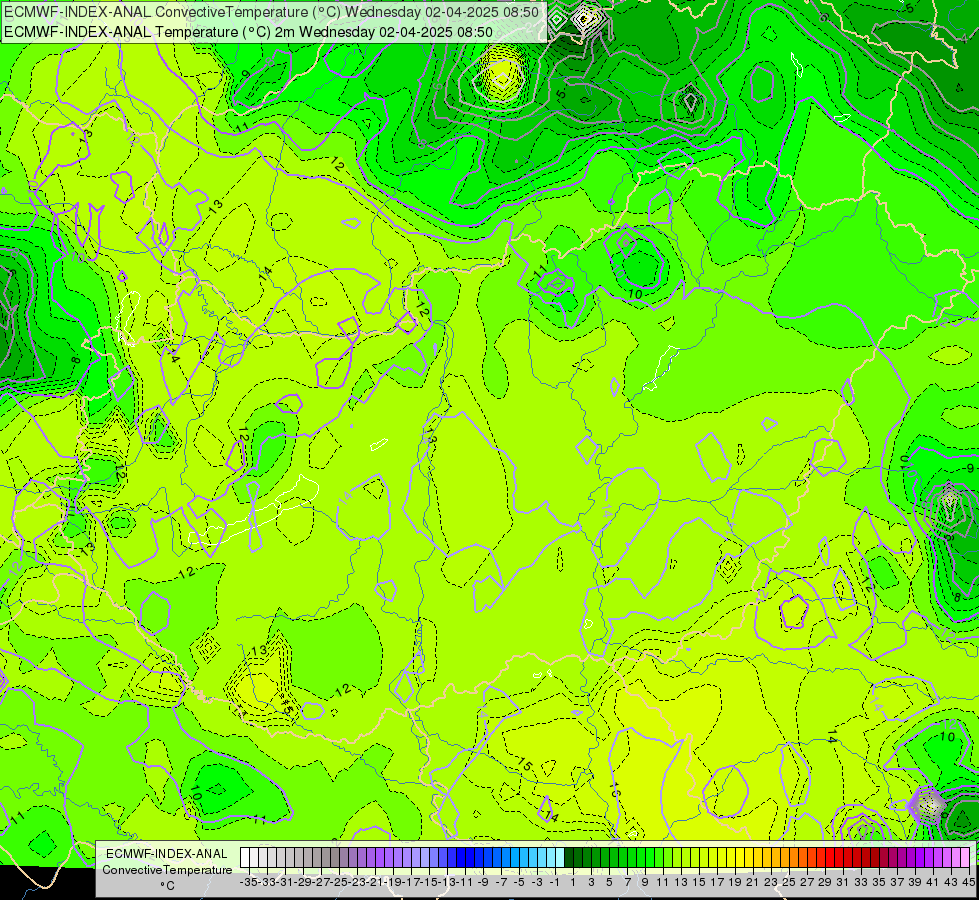Click the legend scale label '7'
The image size is (979, 900).
click(627, 882)
